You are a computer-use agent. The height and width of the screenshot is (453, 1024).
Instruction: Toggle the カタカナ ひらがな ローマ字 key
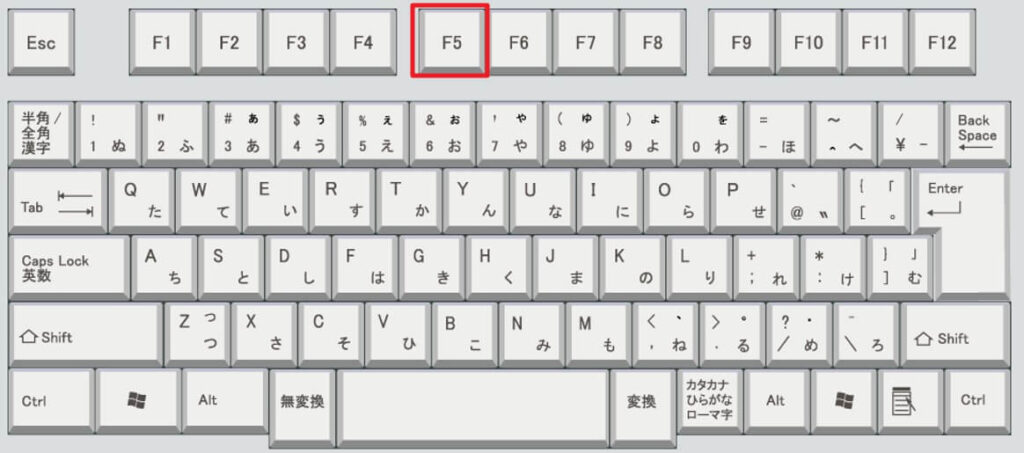[711, 401]
